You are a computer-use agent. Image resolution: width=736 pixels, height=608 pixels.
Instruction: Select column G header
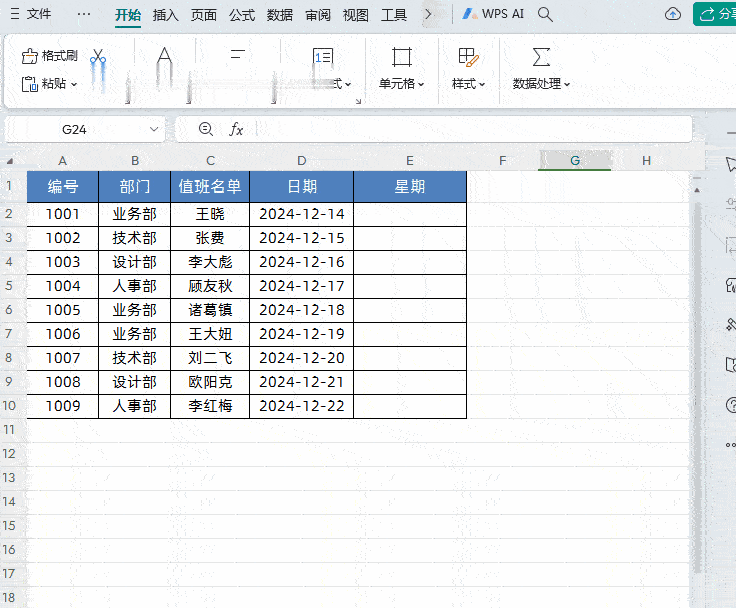click(575, 161)
